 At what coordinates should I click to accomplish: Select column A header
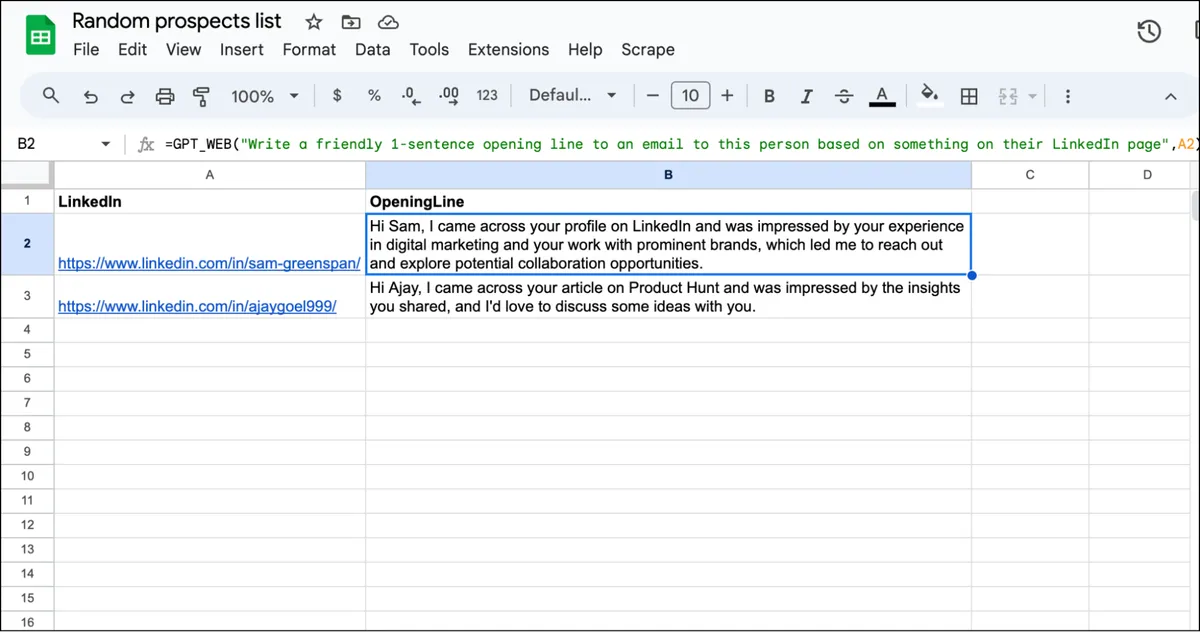pyautogui.click(x=210, y=174)
